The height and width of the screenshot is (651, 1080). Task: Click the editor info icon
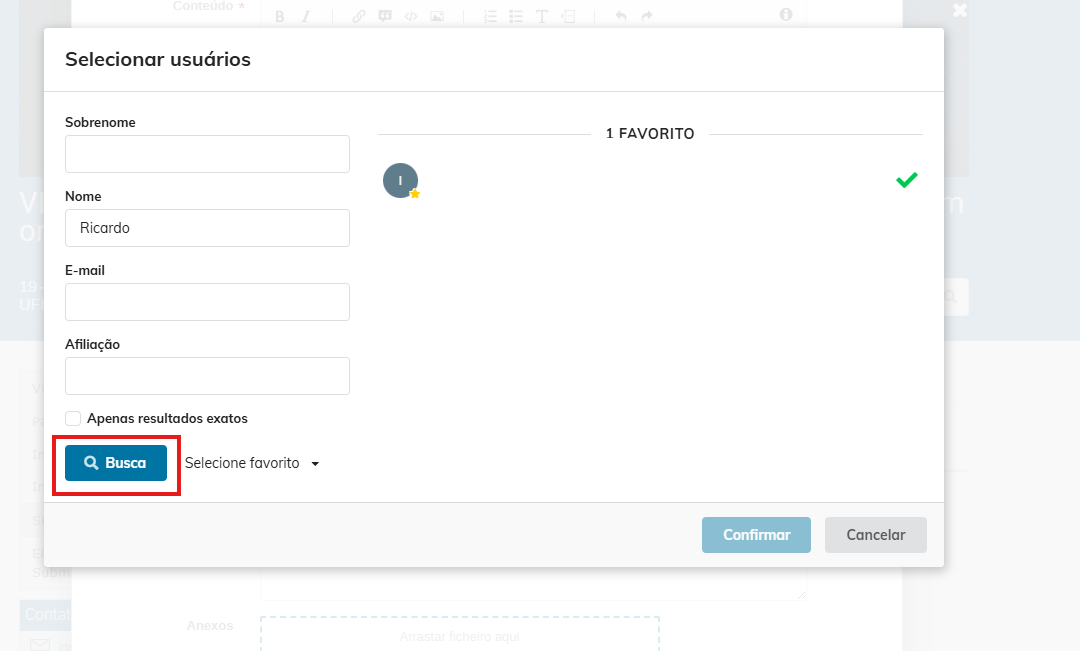point(786,14)
